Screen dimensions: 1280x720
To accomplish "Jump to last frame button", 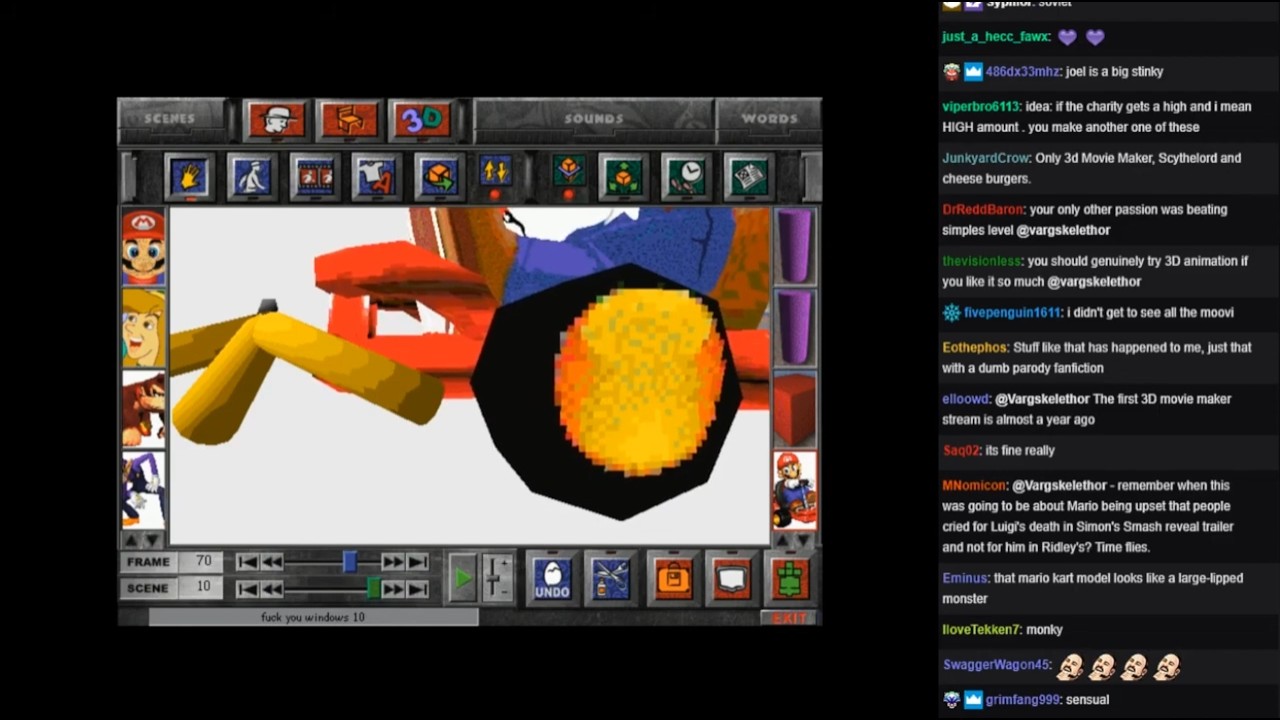I will click(x=418, y=563).
